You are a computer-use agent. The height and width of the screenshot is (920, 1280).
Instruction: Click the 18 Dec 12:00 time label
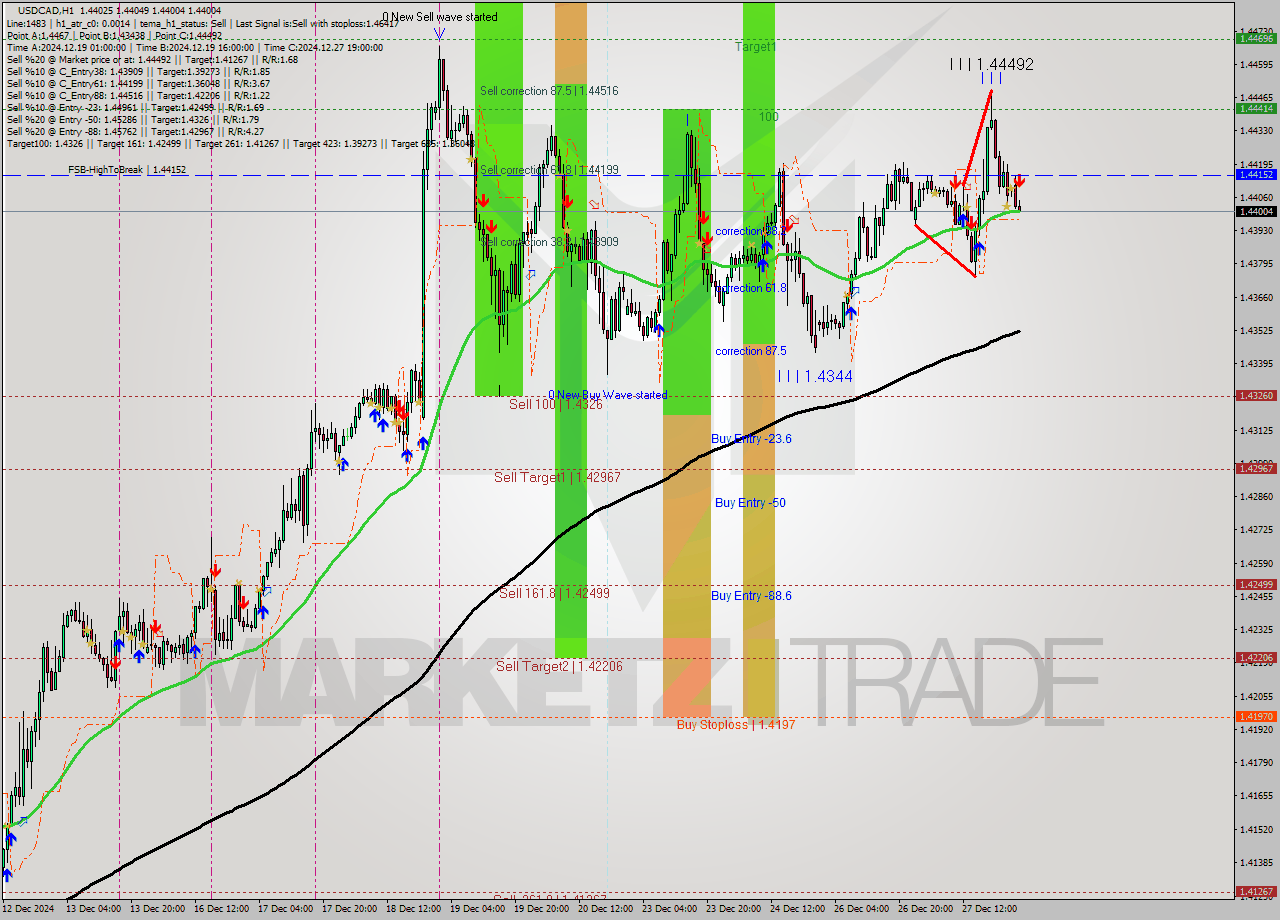[414, 908]
